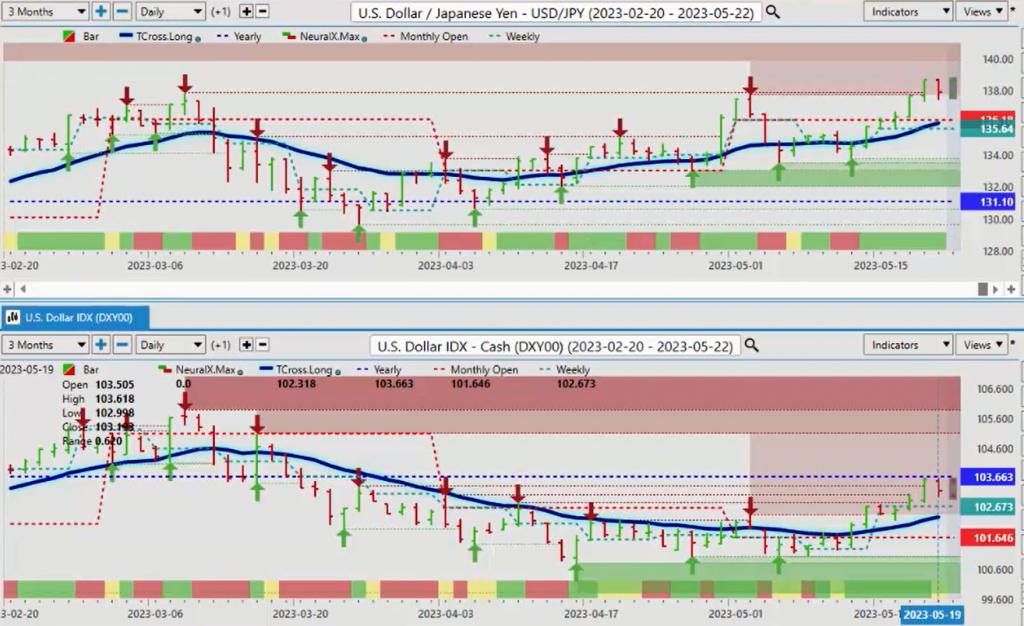Click the Weekly legend entry in the bottom chart
The image size is (1024, 626).
click(565, 369)
